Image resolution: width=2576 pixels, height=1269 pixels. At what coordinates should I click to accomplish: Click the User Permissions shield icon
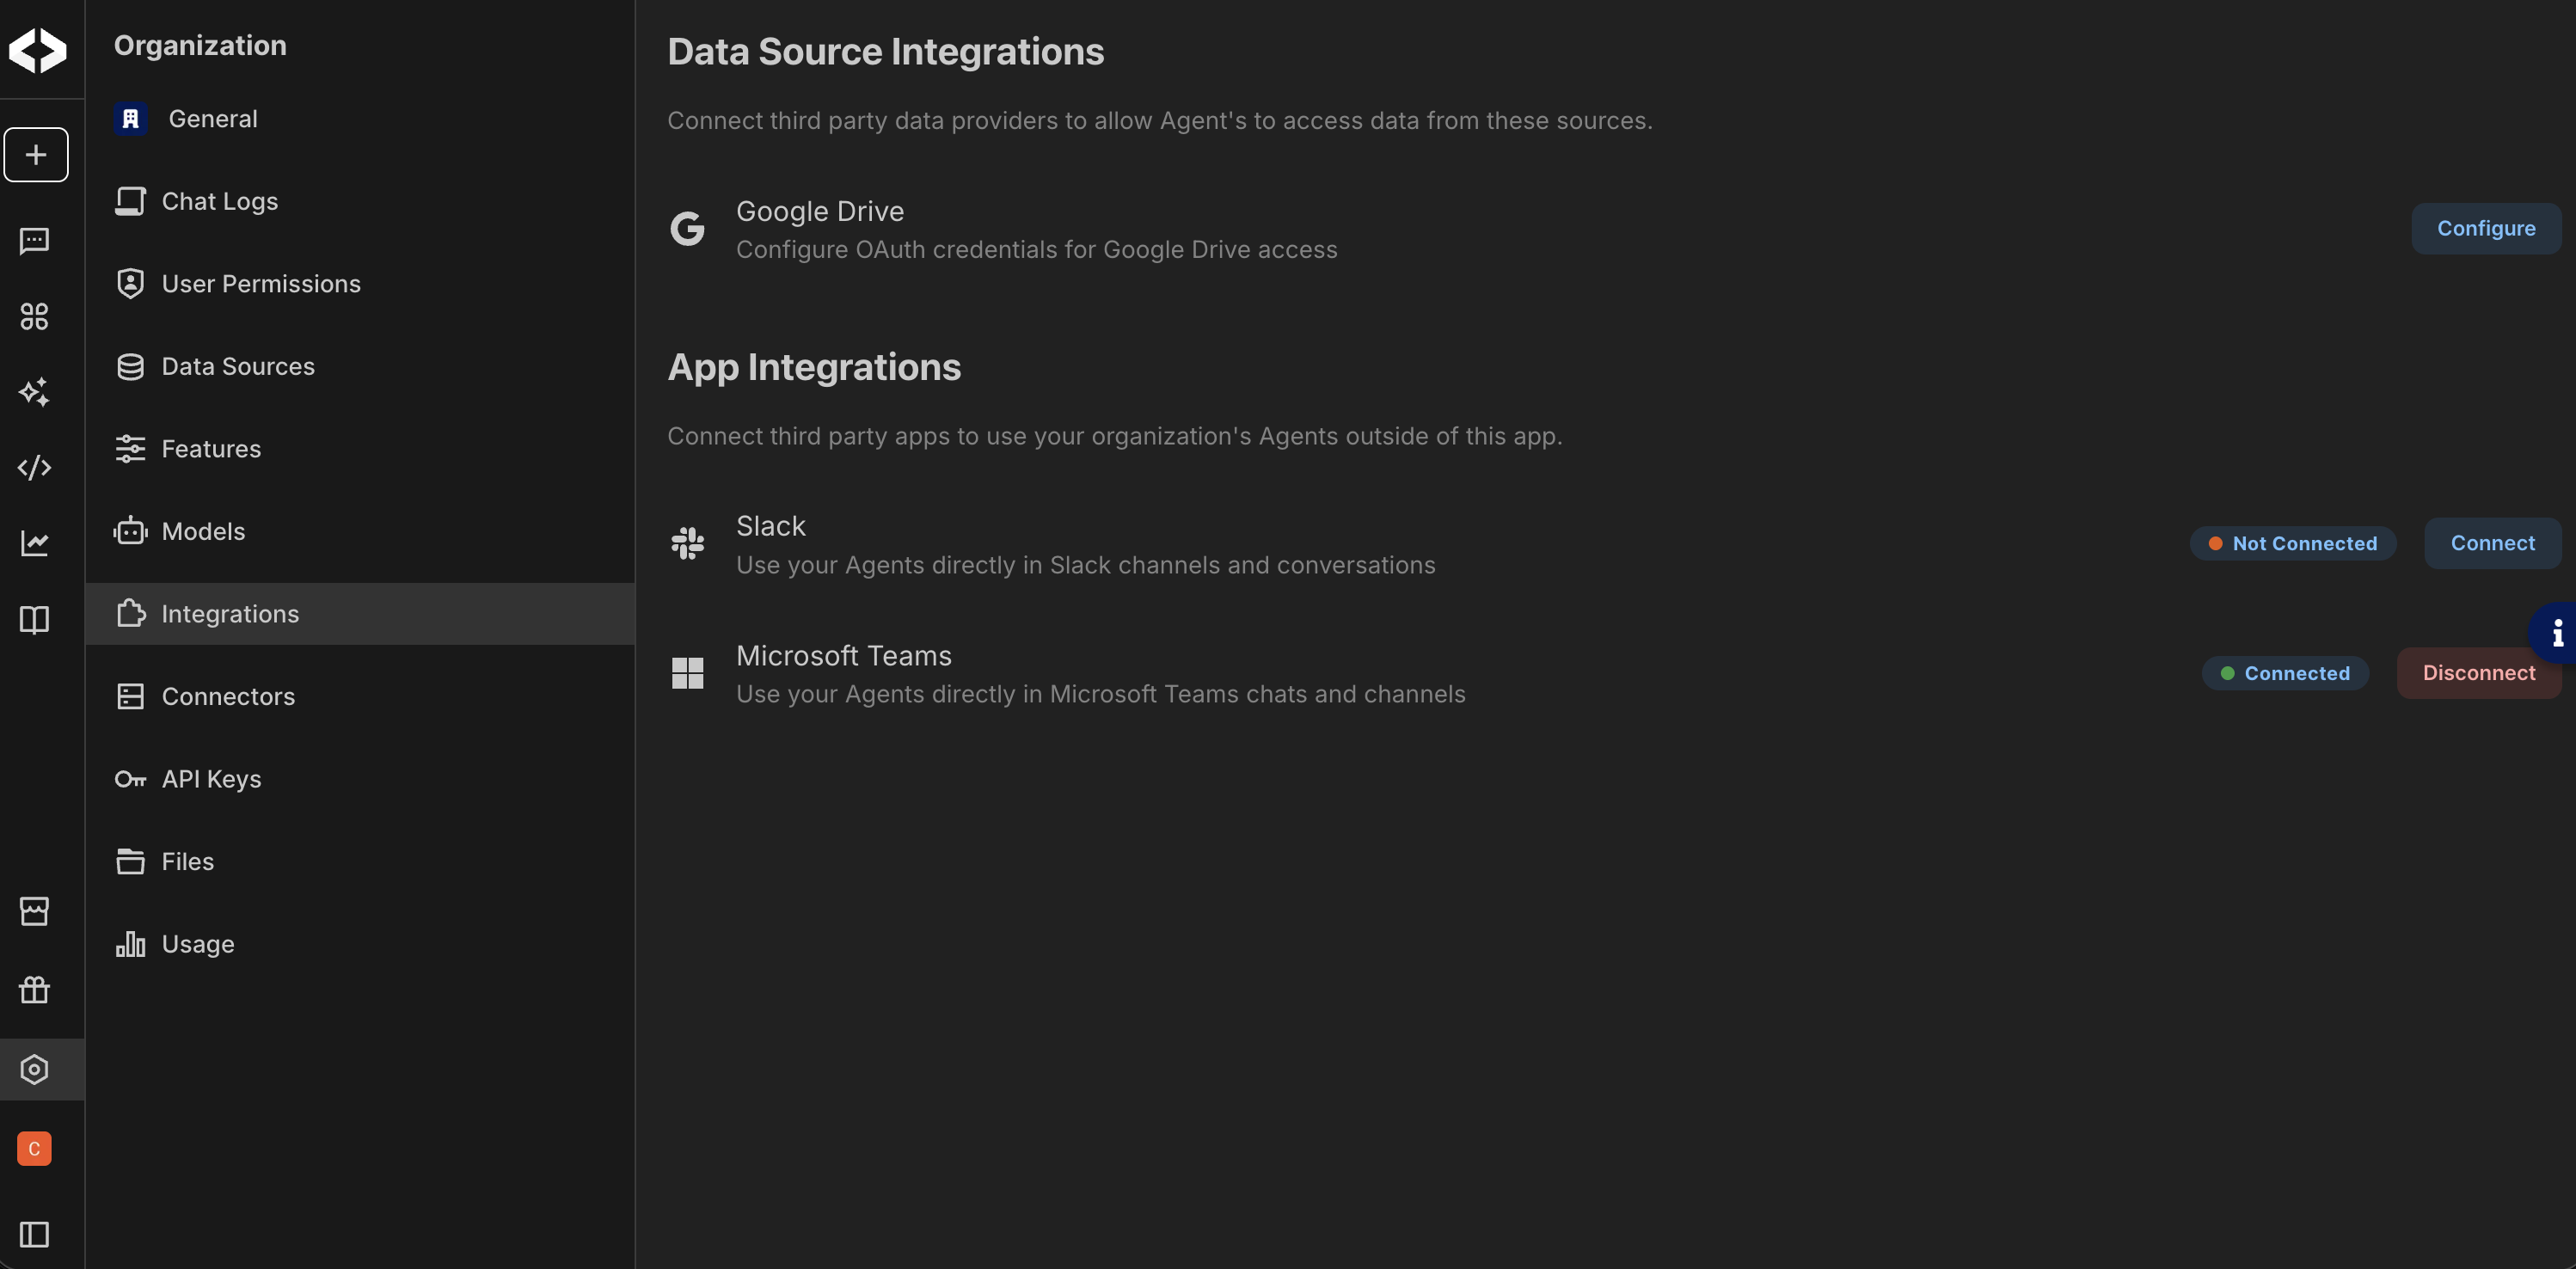click(130, 284)
